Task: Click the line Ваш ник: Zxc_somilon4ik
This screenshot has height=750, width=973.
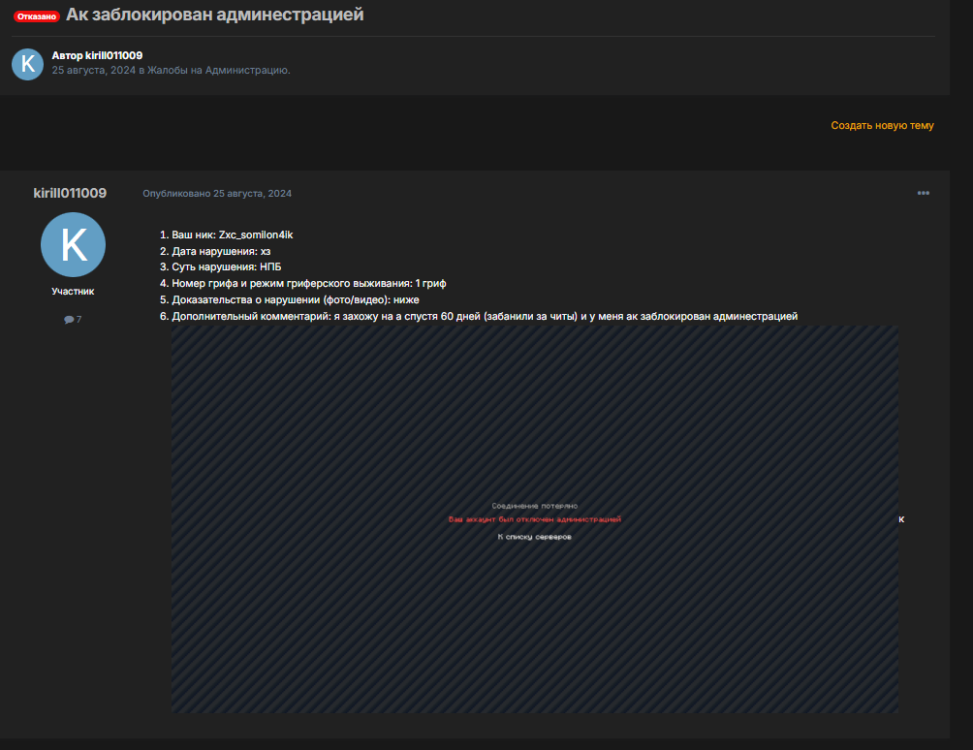Action: coord(232,234)
